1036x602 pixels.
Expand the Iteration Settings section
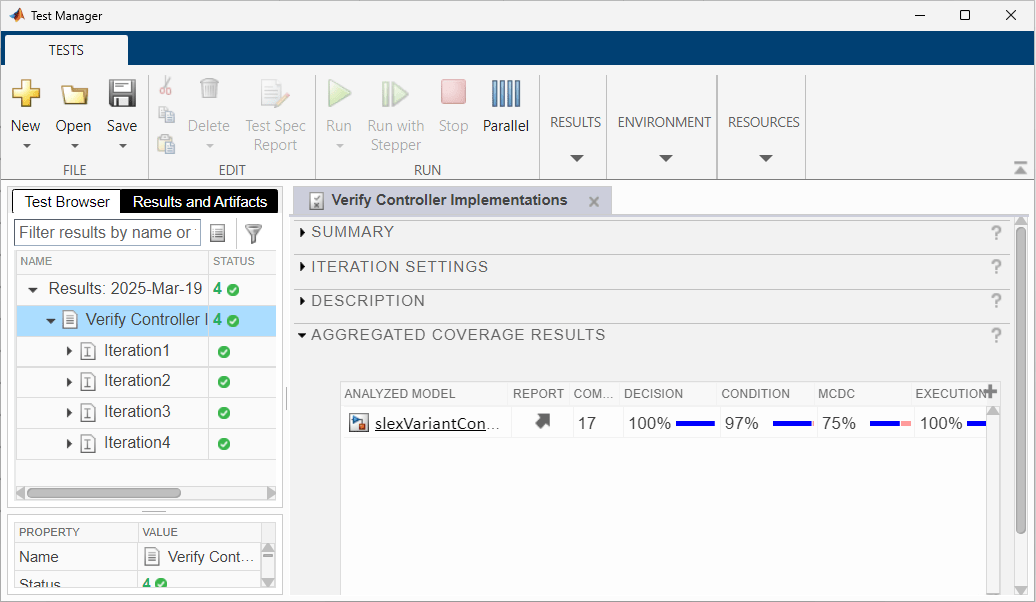click(303, 267)
